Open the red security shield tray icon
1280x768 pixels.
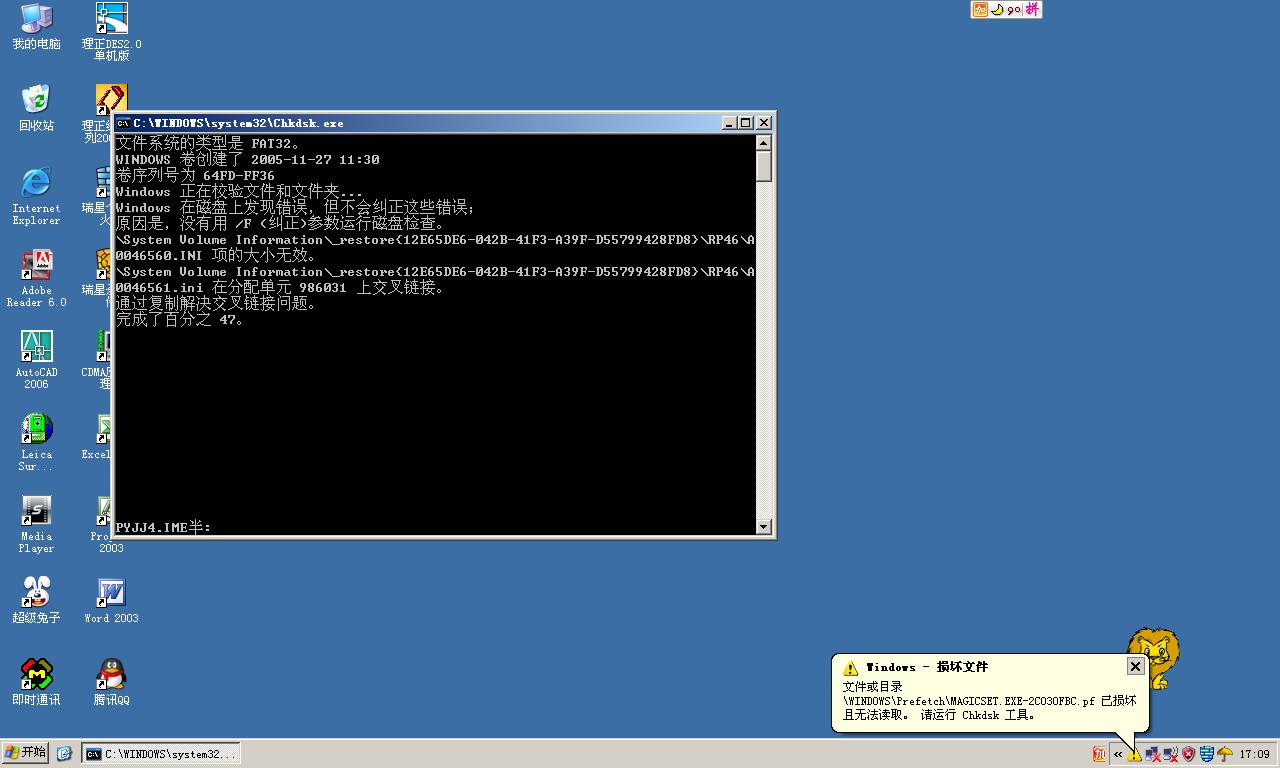tap(1188, 754)
